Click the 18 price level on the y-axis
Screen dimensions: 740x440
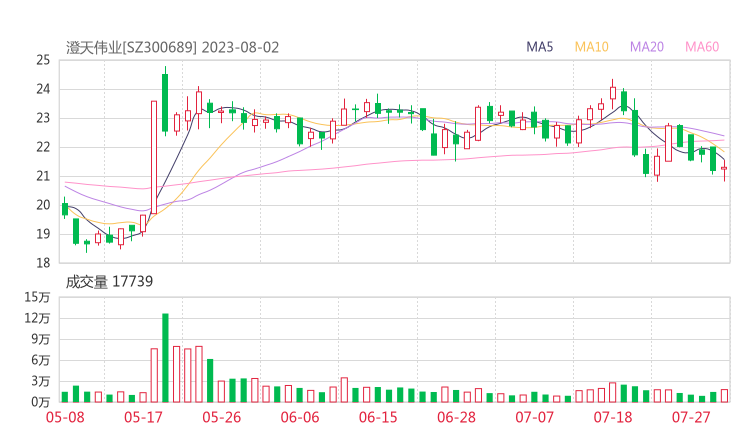43,263
